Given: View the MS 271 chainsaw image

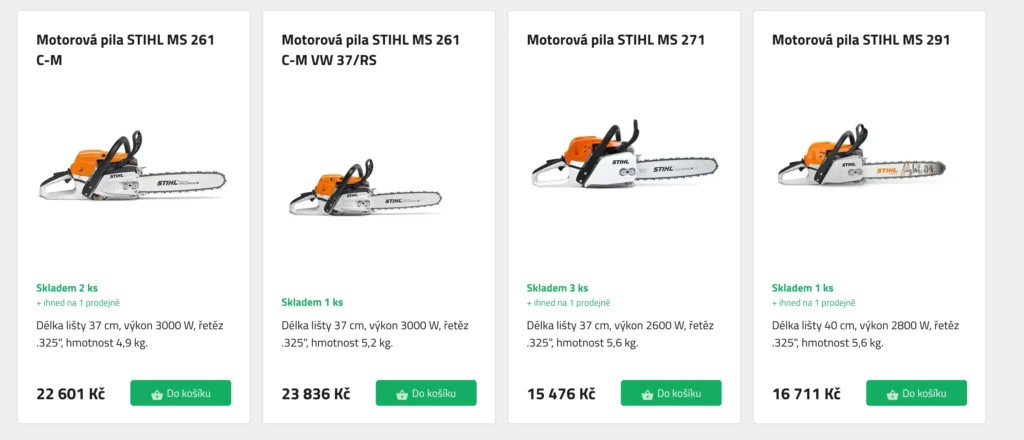Looking at the screenshot, I should [x=625, y=160].
